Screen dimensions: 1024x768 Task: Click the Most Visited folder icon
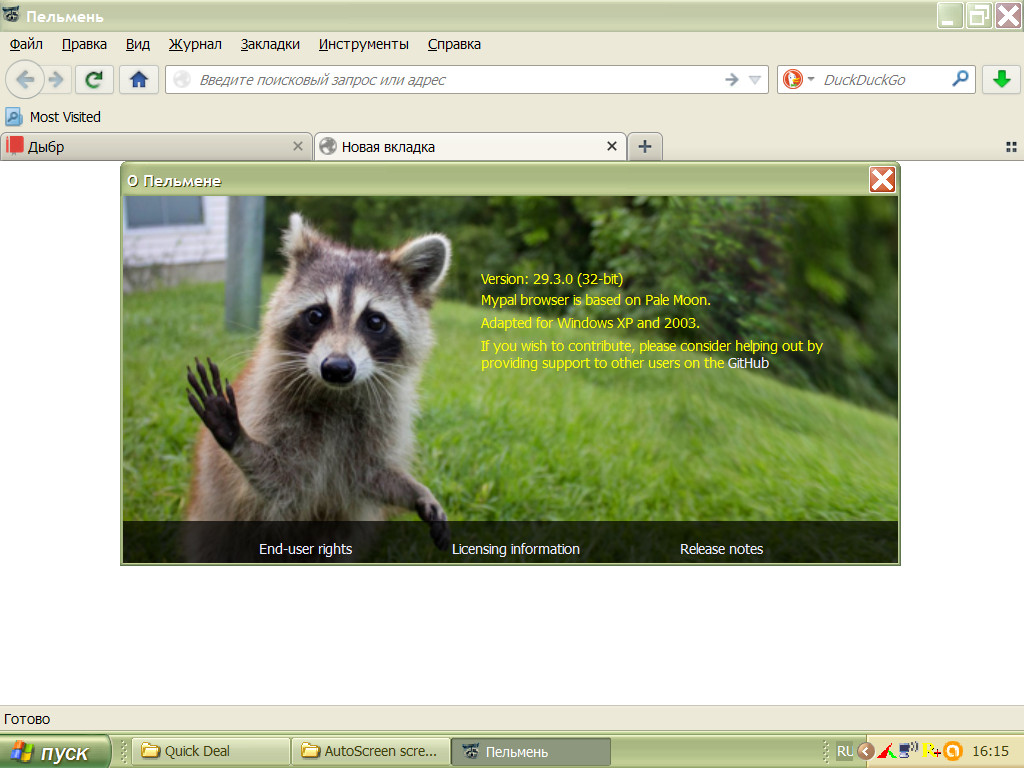pyautogui.click(x=13, y=117)
